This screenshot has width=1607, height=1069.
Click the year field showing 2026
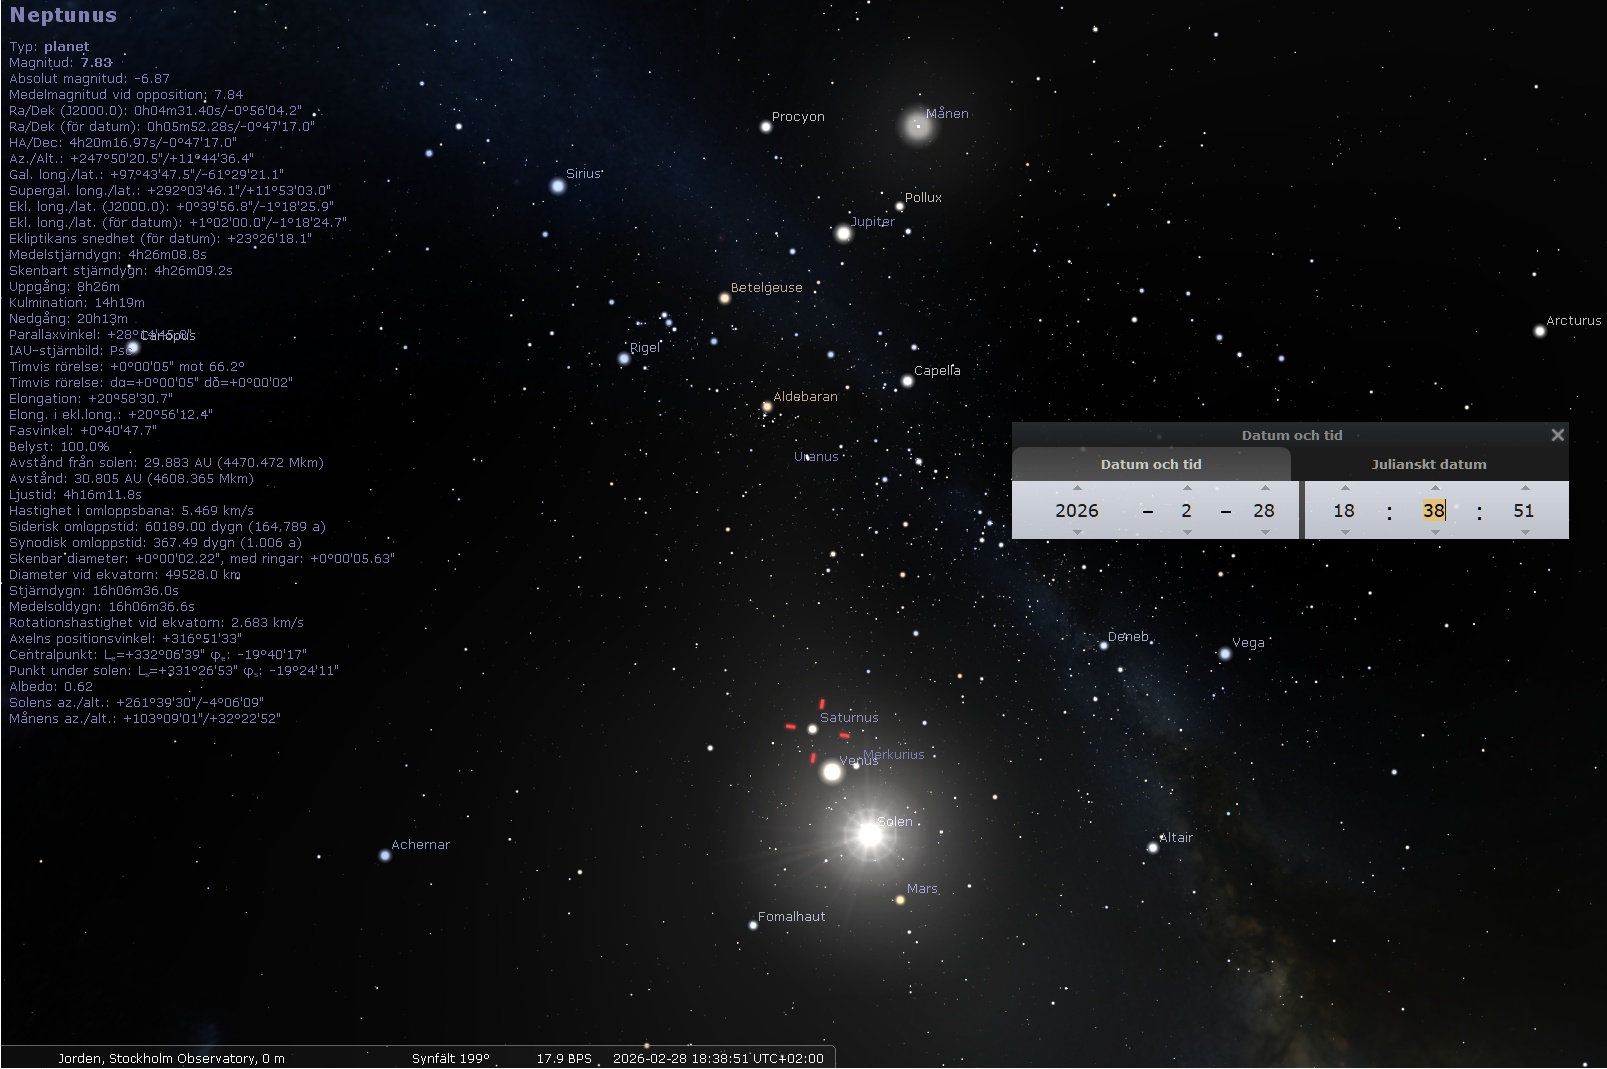tap(1077, 510)
